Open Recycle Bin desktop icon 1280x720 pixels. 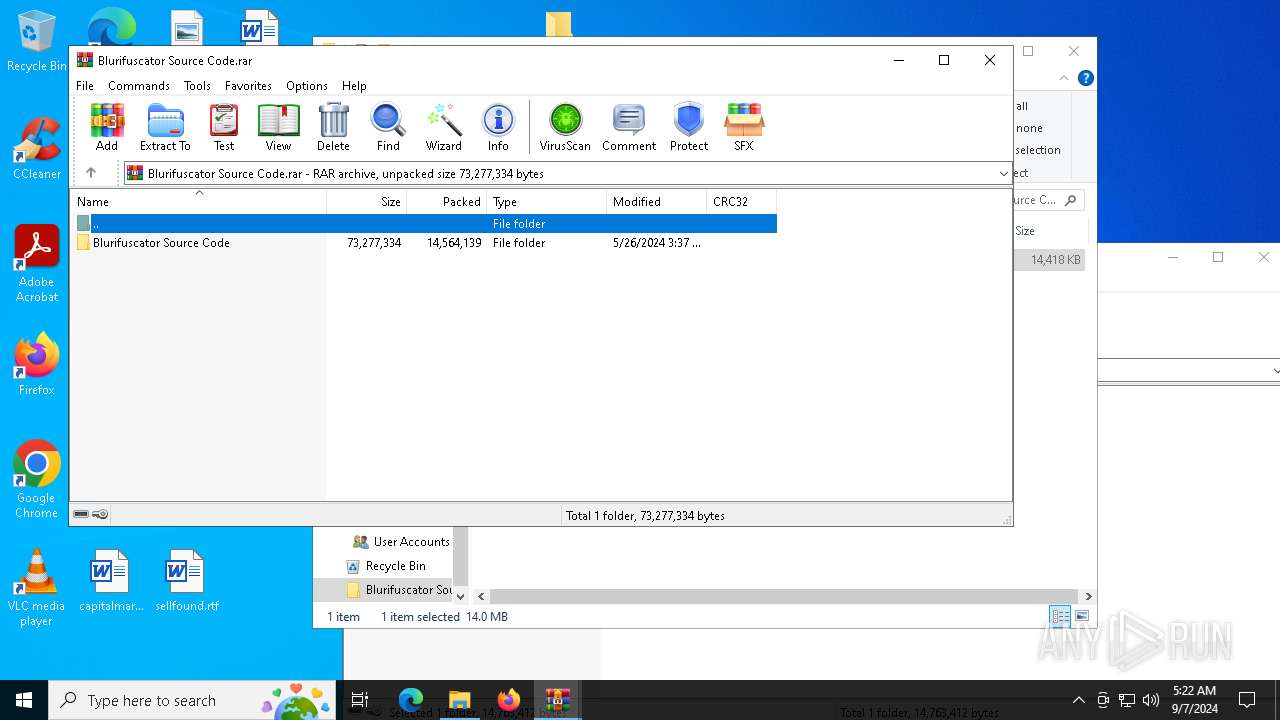click(x=35, y=41)
